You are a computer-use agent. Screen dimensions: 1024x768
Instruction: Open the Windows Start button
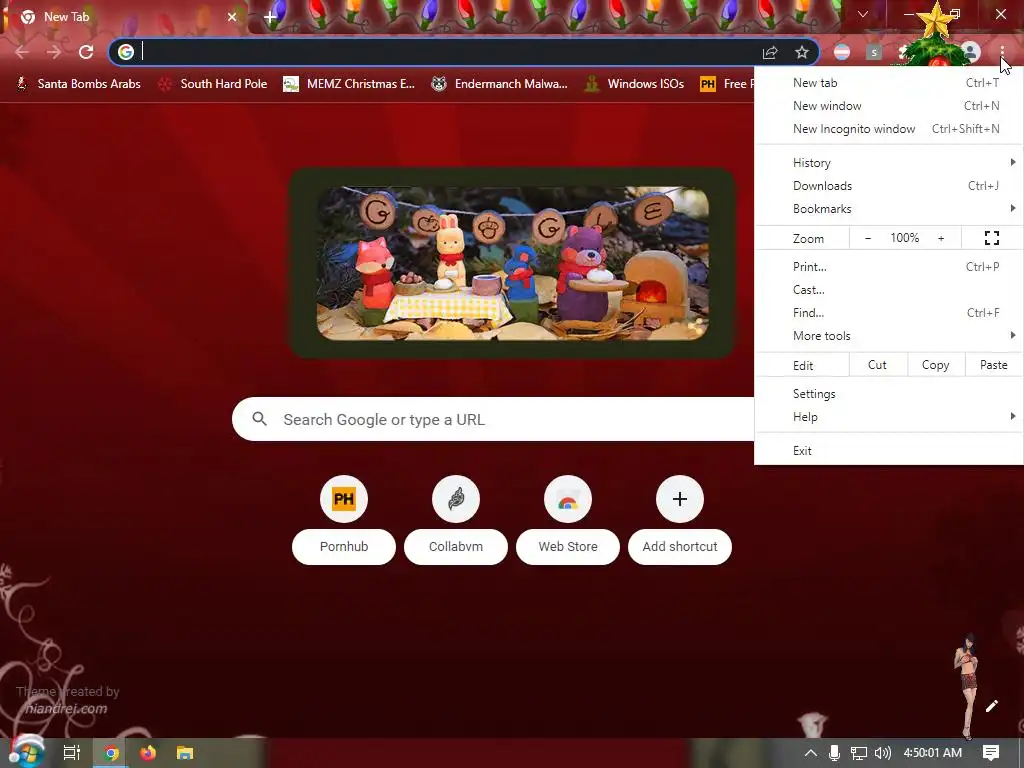[26, 753]
